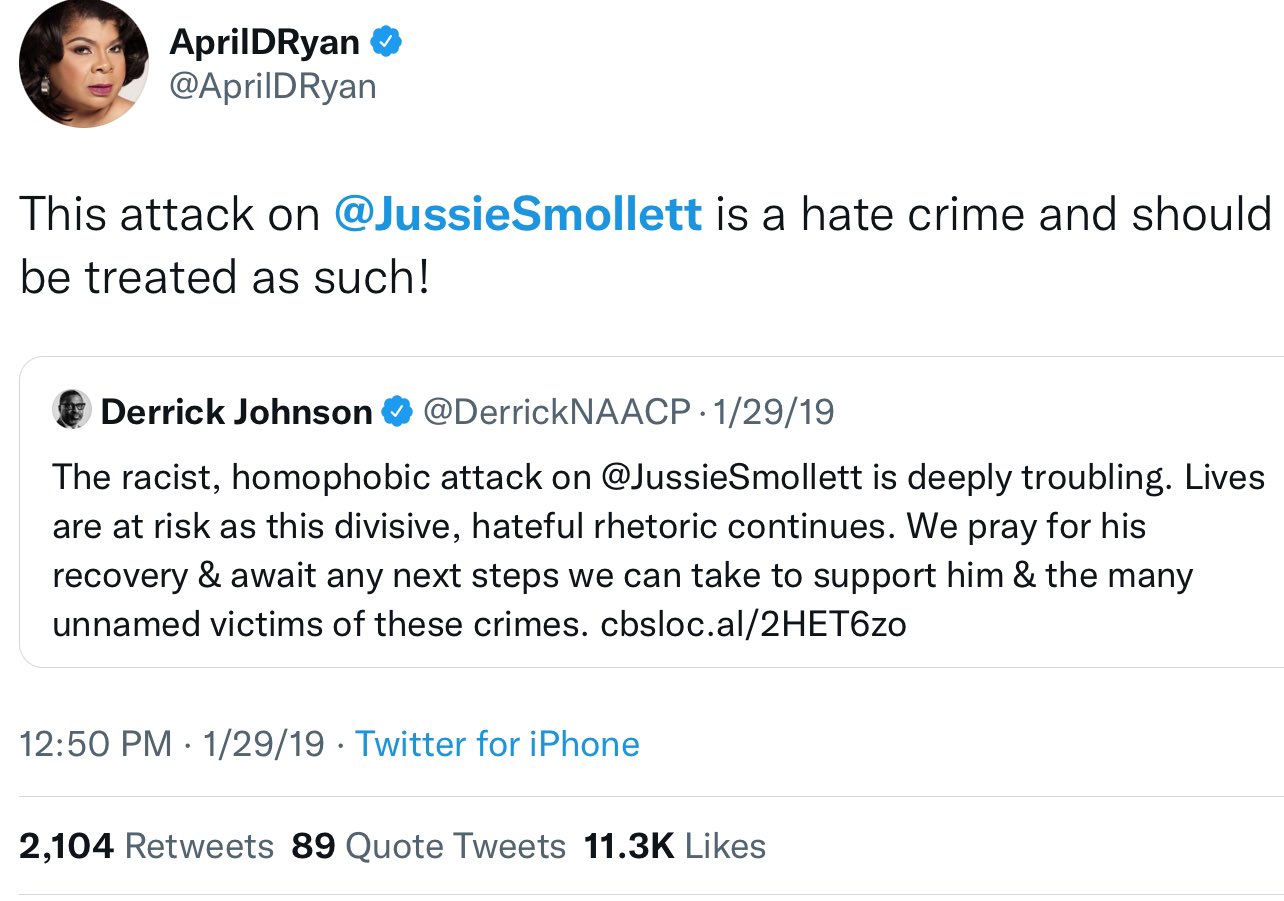
Task: Open the @DerrickNAACP handle
Action: [557, 411]
